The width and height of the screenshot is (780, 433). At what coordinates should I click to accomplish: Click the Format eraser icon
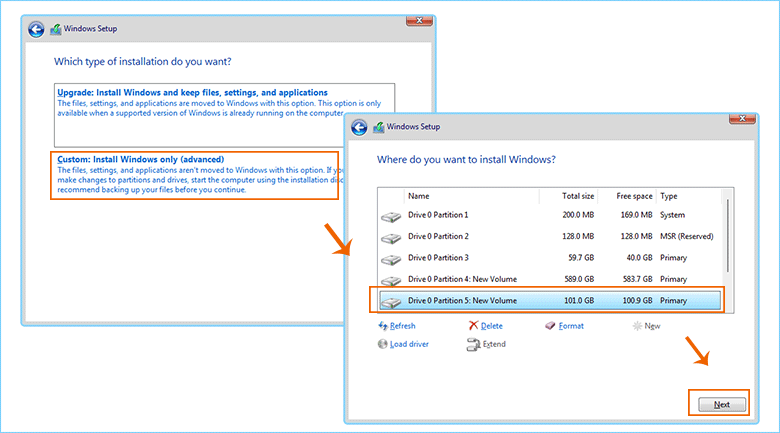550,326
